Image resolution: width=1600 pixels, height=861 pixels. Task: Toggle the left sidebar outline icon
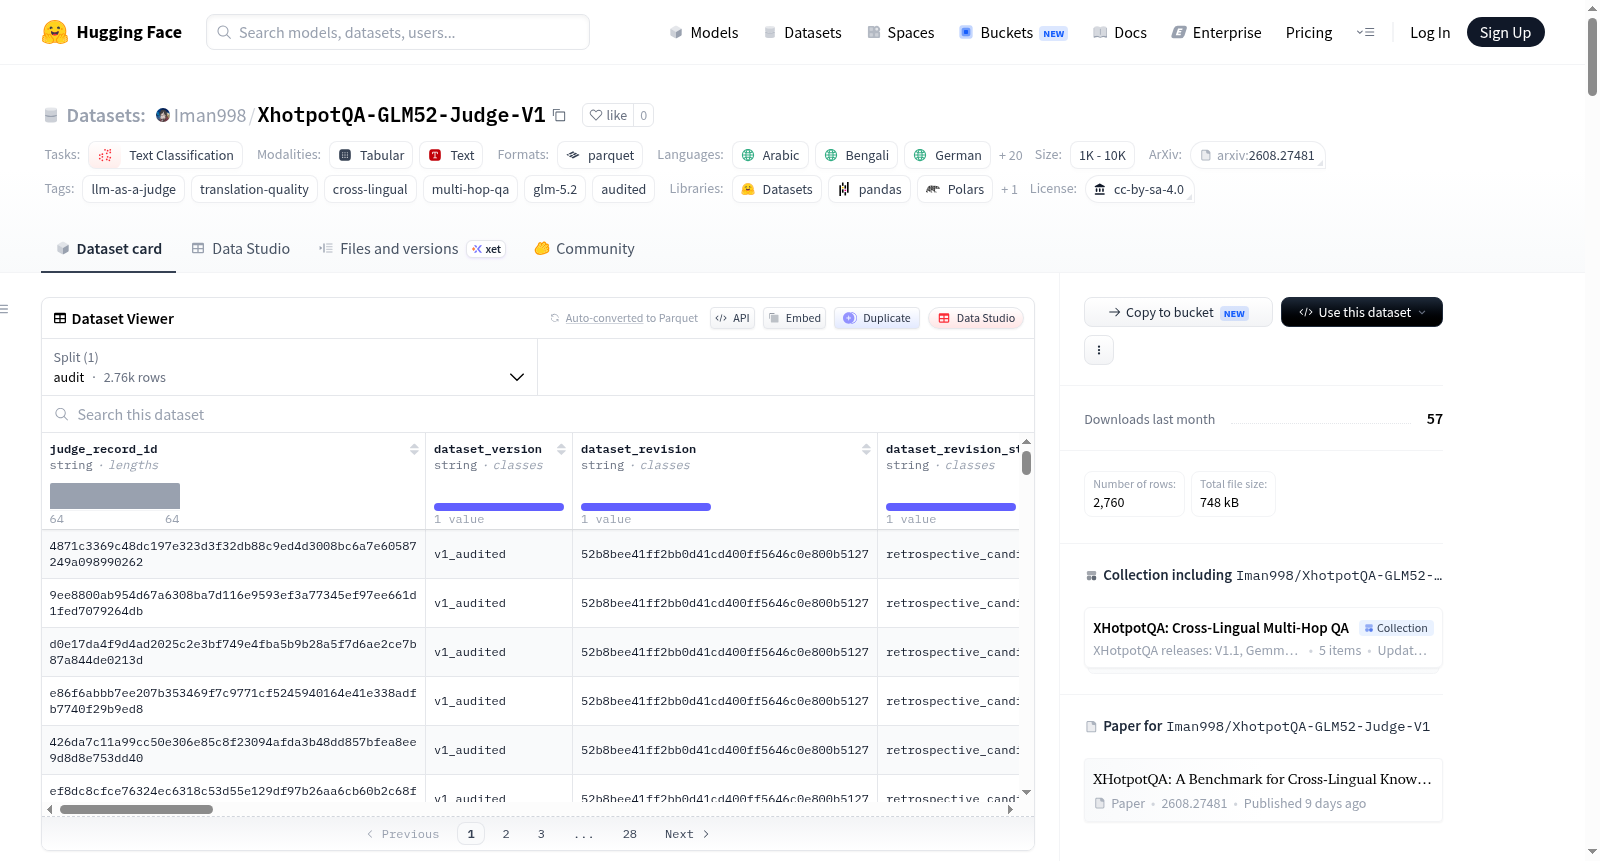[x=4, y=309]
